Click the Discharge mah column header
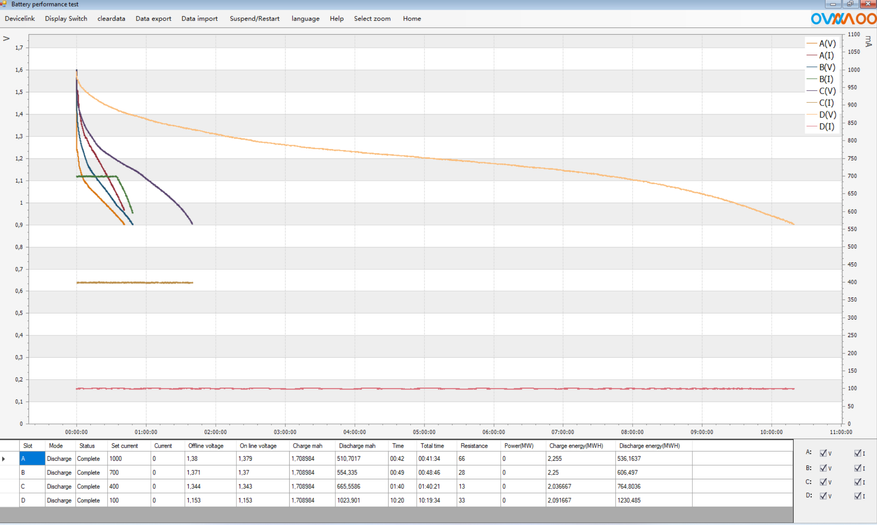This screenshot has height=525, width=877. pos(361,446)
